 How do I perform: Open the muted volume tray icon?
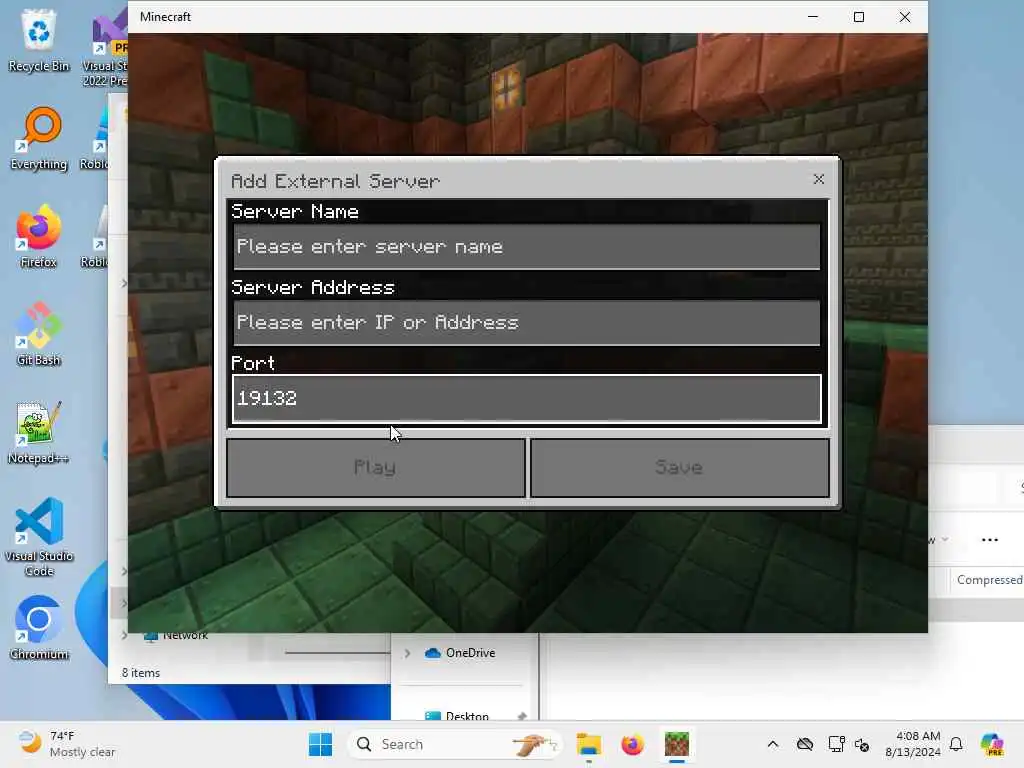(x=862, y=744)
